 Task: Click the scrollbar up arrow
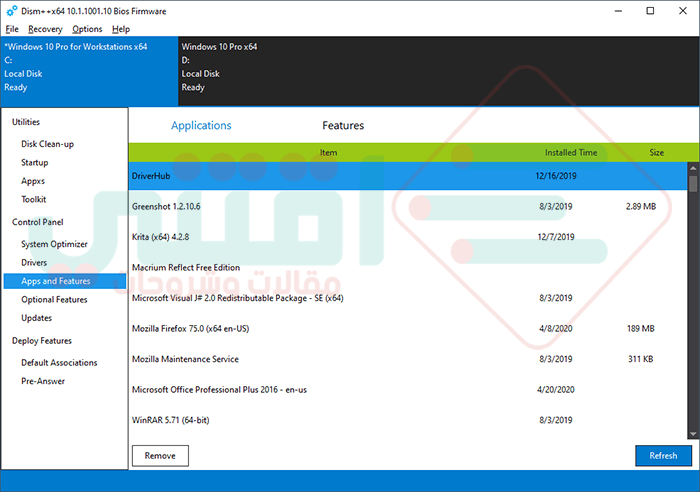coord(693,168)
